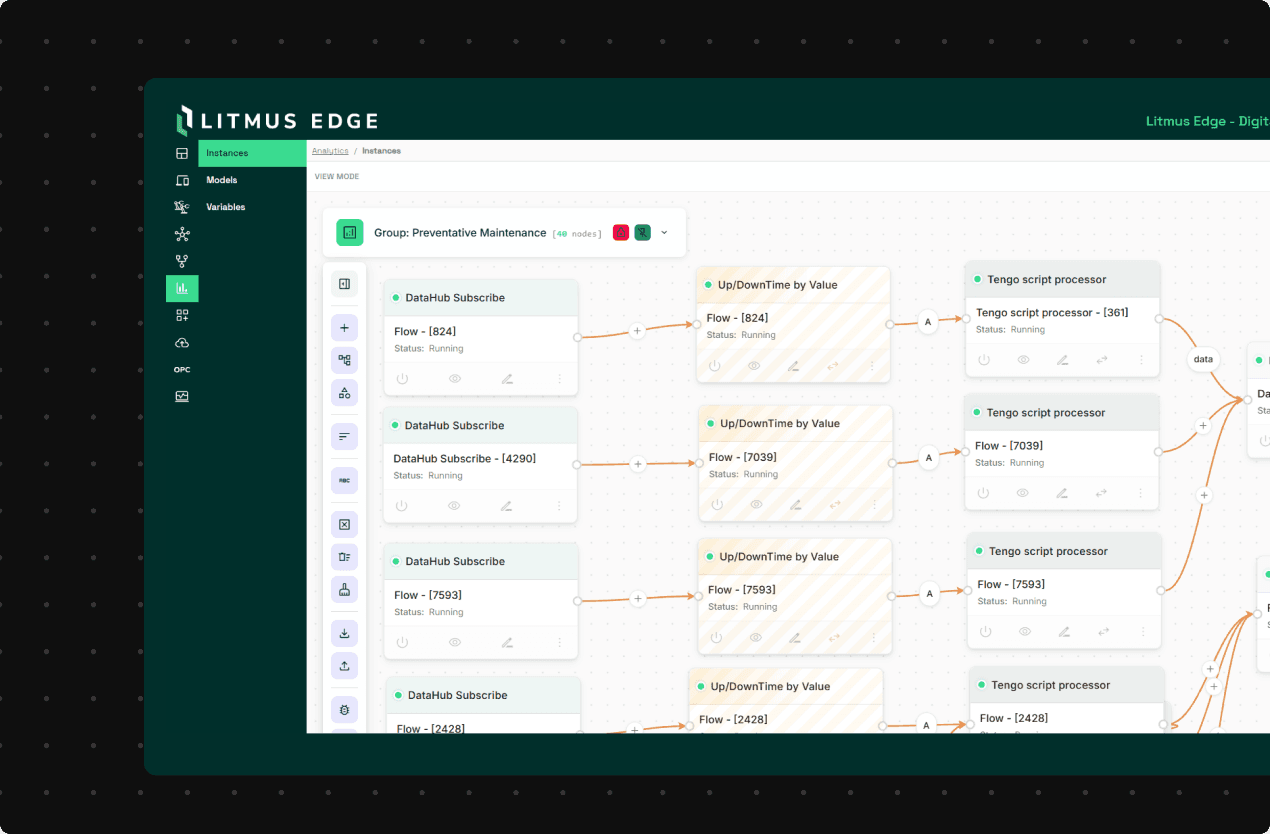Click the OPC sidebar icon

pyautogui.click(x=182, y=370)
